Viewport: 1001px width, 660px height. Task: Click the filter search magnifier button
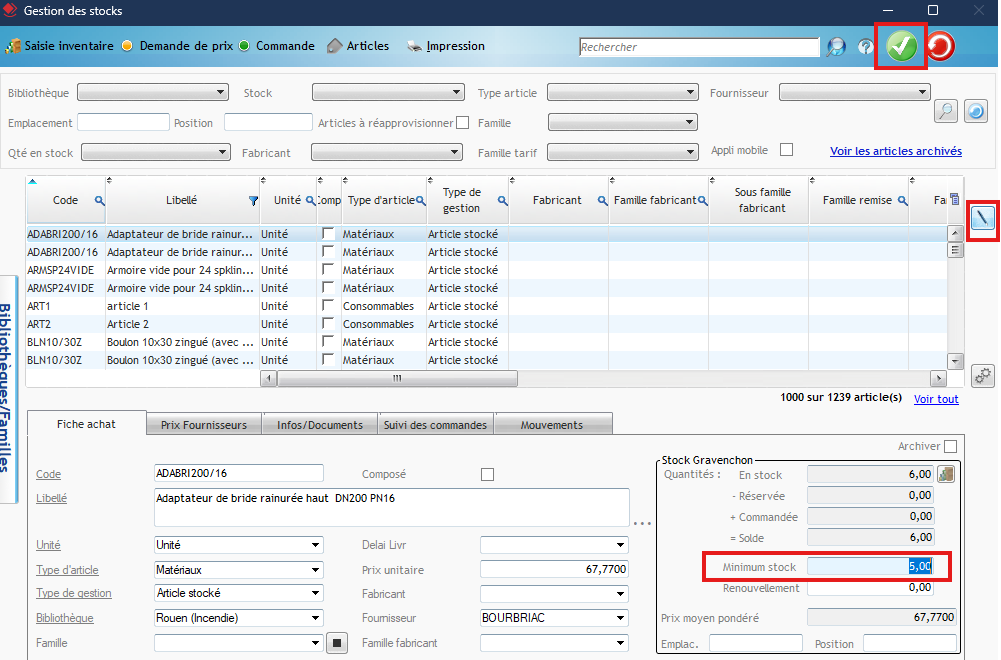coord(946,111)
